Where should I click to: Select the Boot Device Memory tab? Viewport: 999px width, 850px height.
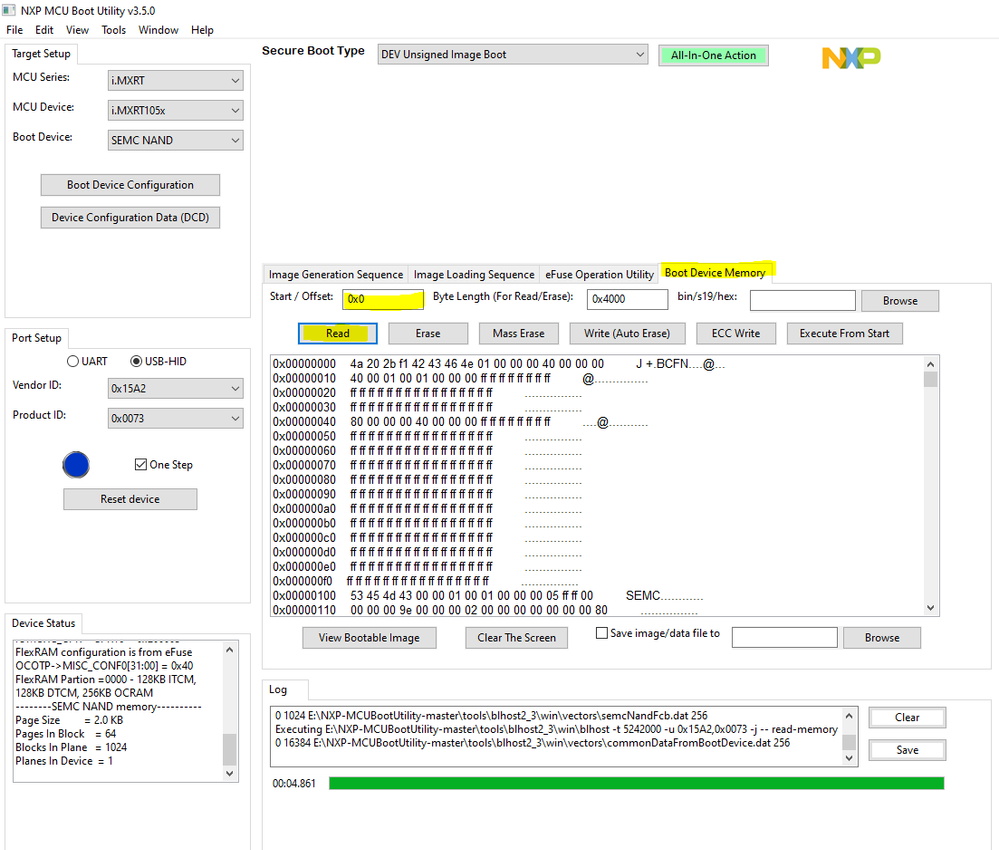[x=715, y=273]
